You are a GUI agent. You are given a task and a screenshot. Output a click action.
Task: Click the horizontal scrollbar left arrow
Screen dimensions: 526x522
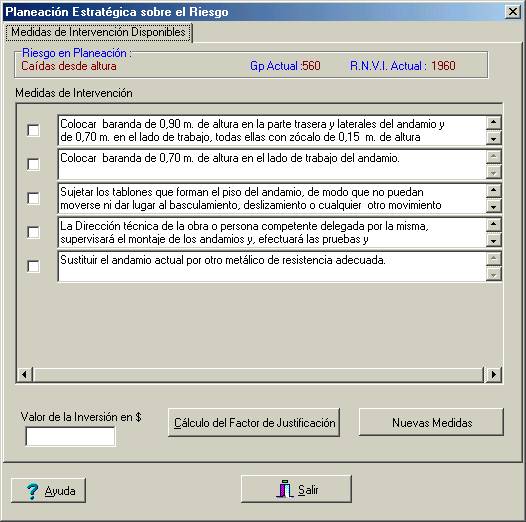[24, 374]
